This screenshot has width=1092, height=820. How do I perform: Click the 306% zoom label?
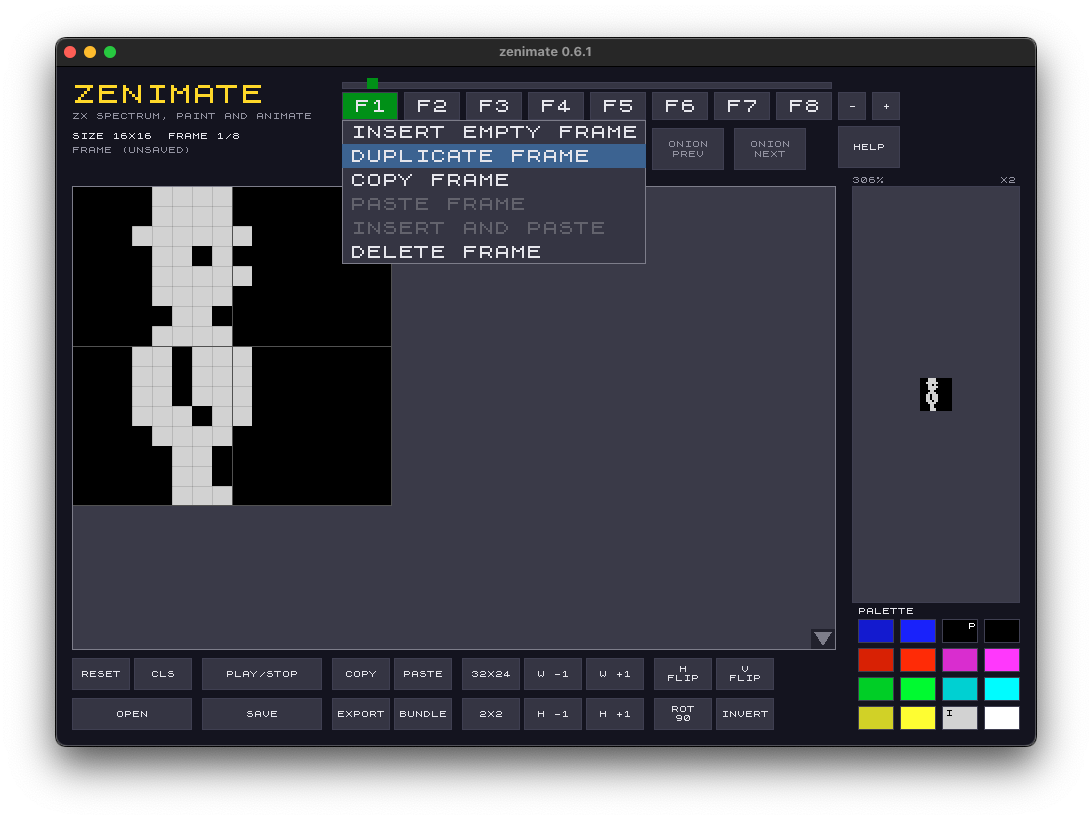[868, 180]
